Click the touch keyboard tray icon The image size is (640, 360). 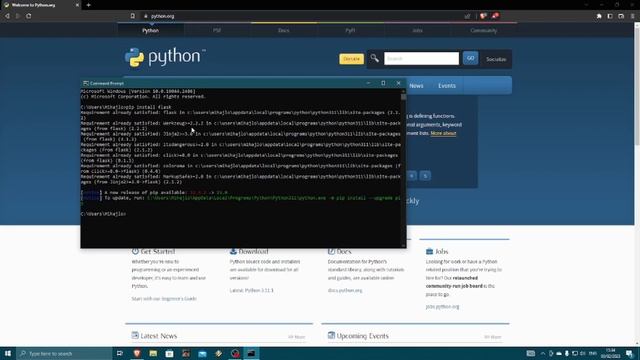[x=531, y=353]
